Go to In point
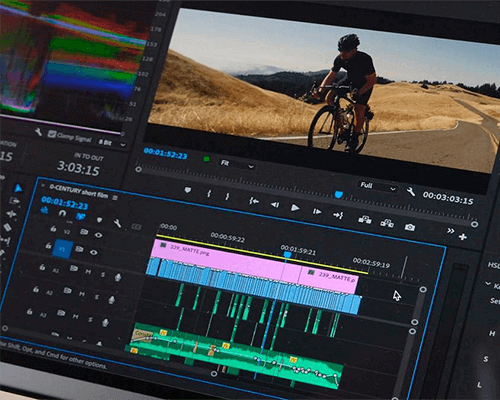Image resolution: width=500 pixels, height=400 pixels. point(254,201)
